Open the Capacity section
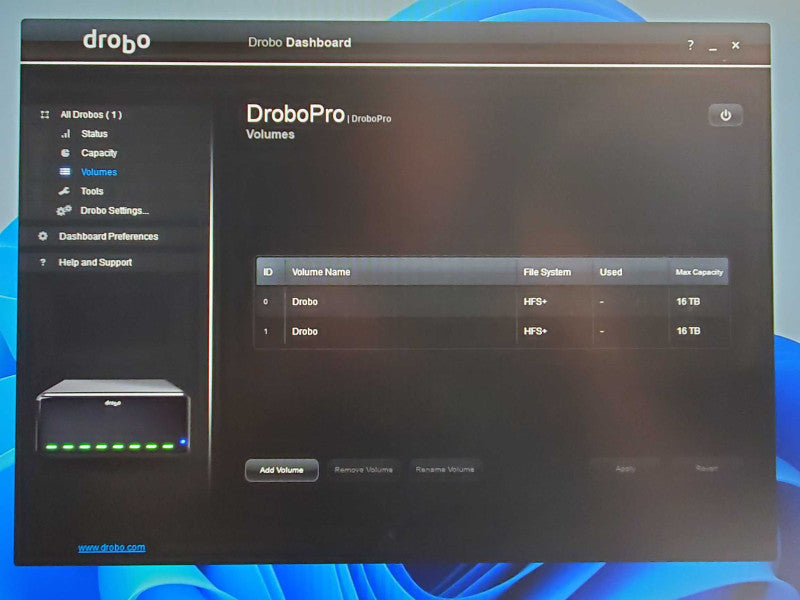 (99, 153)
